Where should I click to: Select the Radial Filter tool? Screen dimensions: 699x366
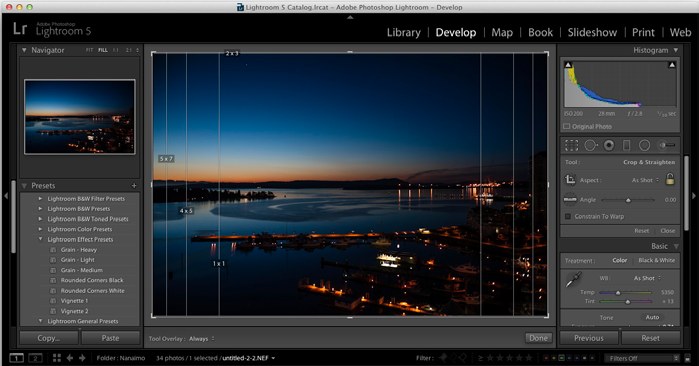(644, 145)
